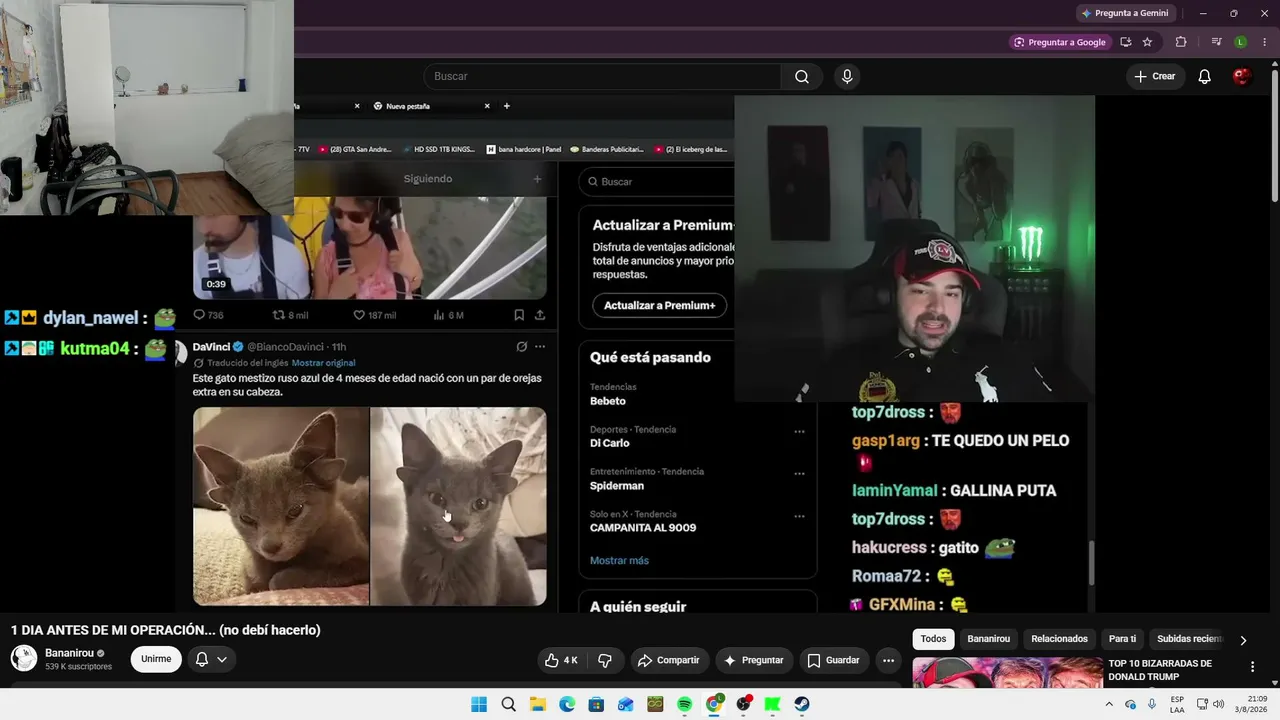Viewport: 1280px width, 720px height.
Task: Open the YouTube account avatar menu
Action: click(1242, 77)
